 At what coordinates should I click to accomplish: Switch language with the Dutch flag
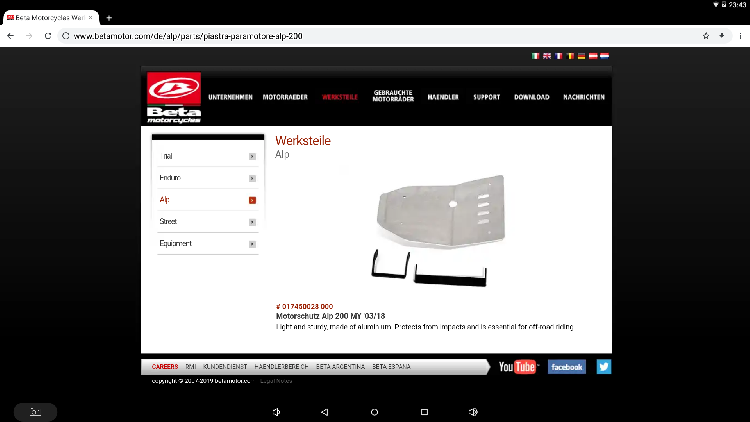coord(605,56)
